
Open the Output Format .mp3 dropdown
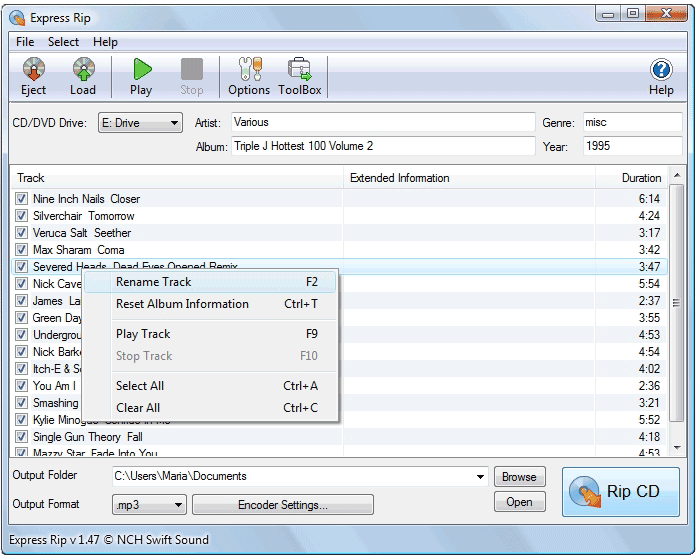tap(178, 505)
